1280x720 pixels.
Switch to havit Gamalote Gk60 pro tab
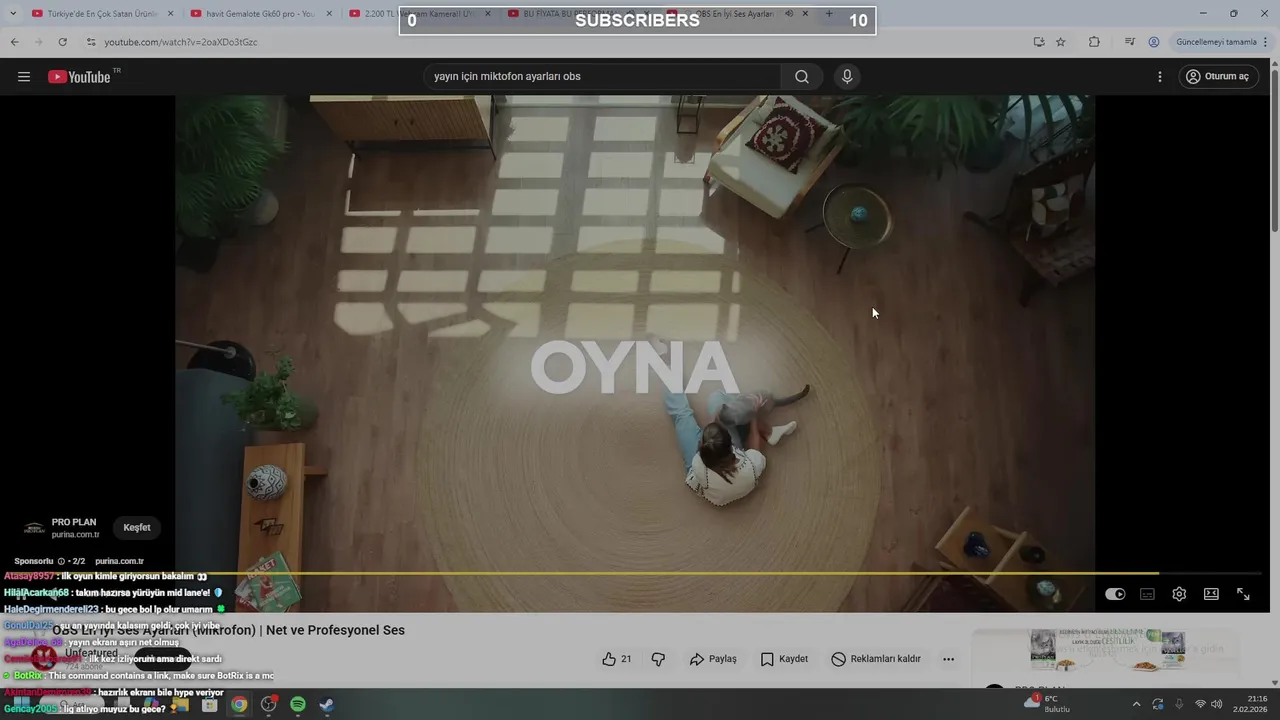(x=260, y=14)
